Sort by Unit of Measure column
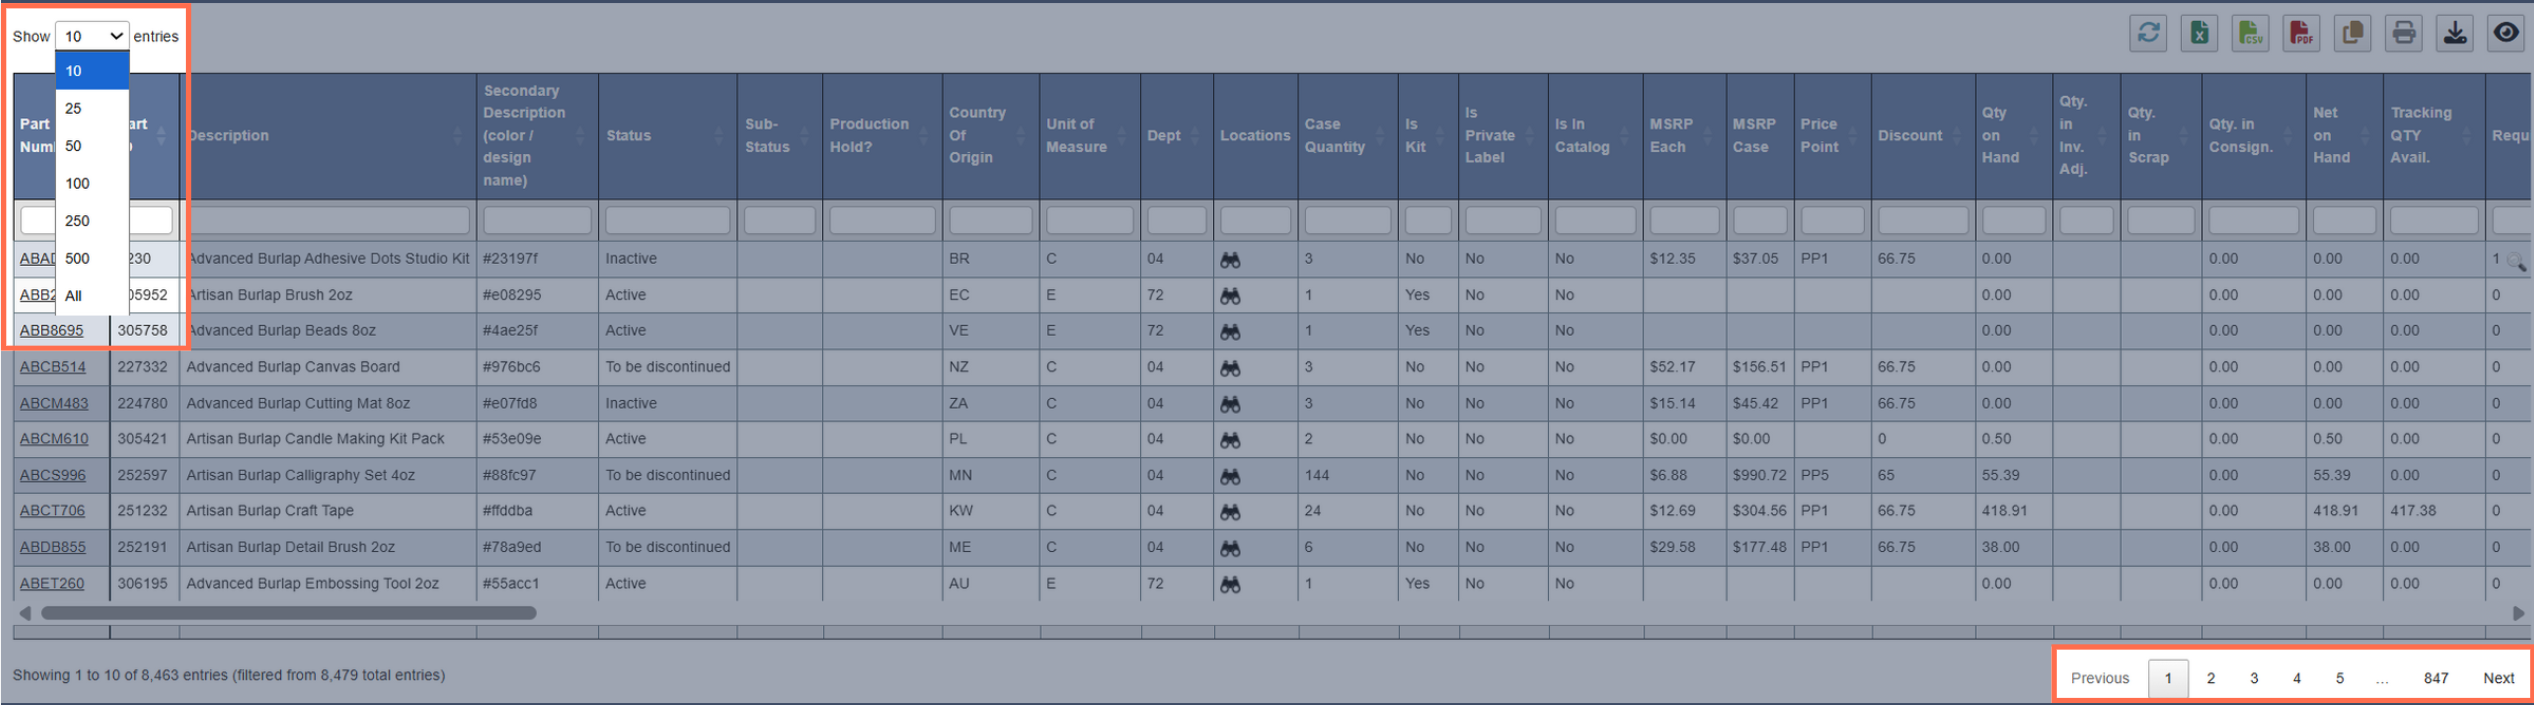This screenshot has width=2534, height=705. (x=1090, y=135)
